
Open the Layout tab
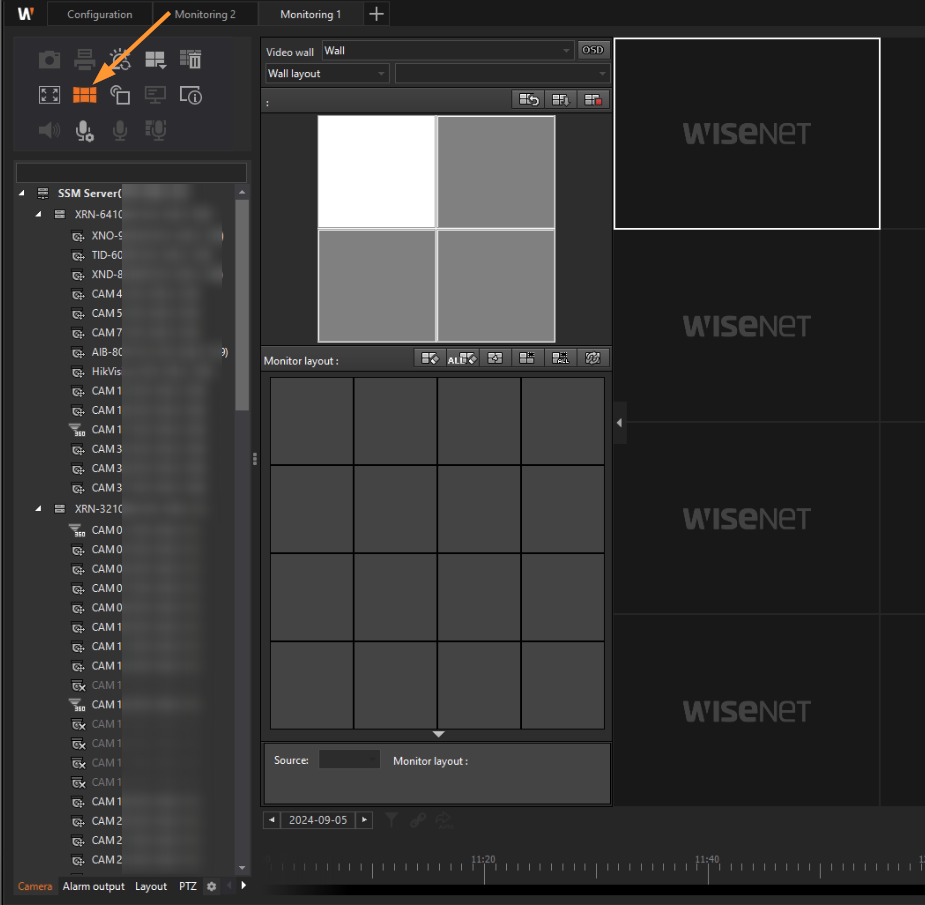pos(150,886)
